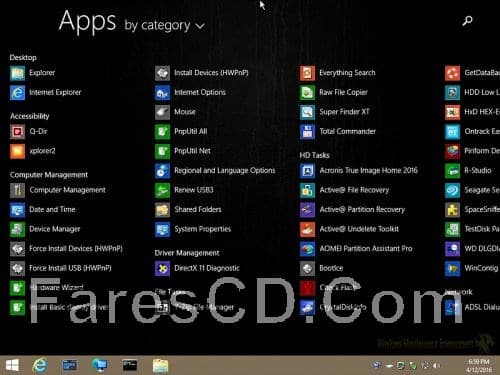Open TestDisk icon

(452, 229)
